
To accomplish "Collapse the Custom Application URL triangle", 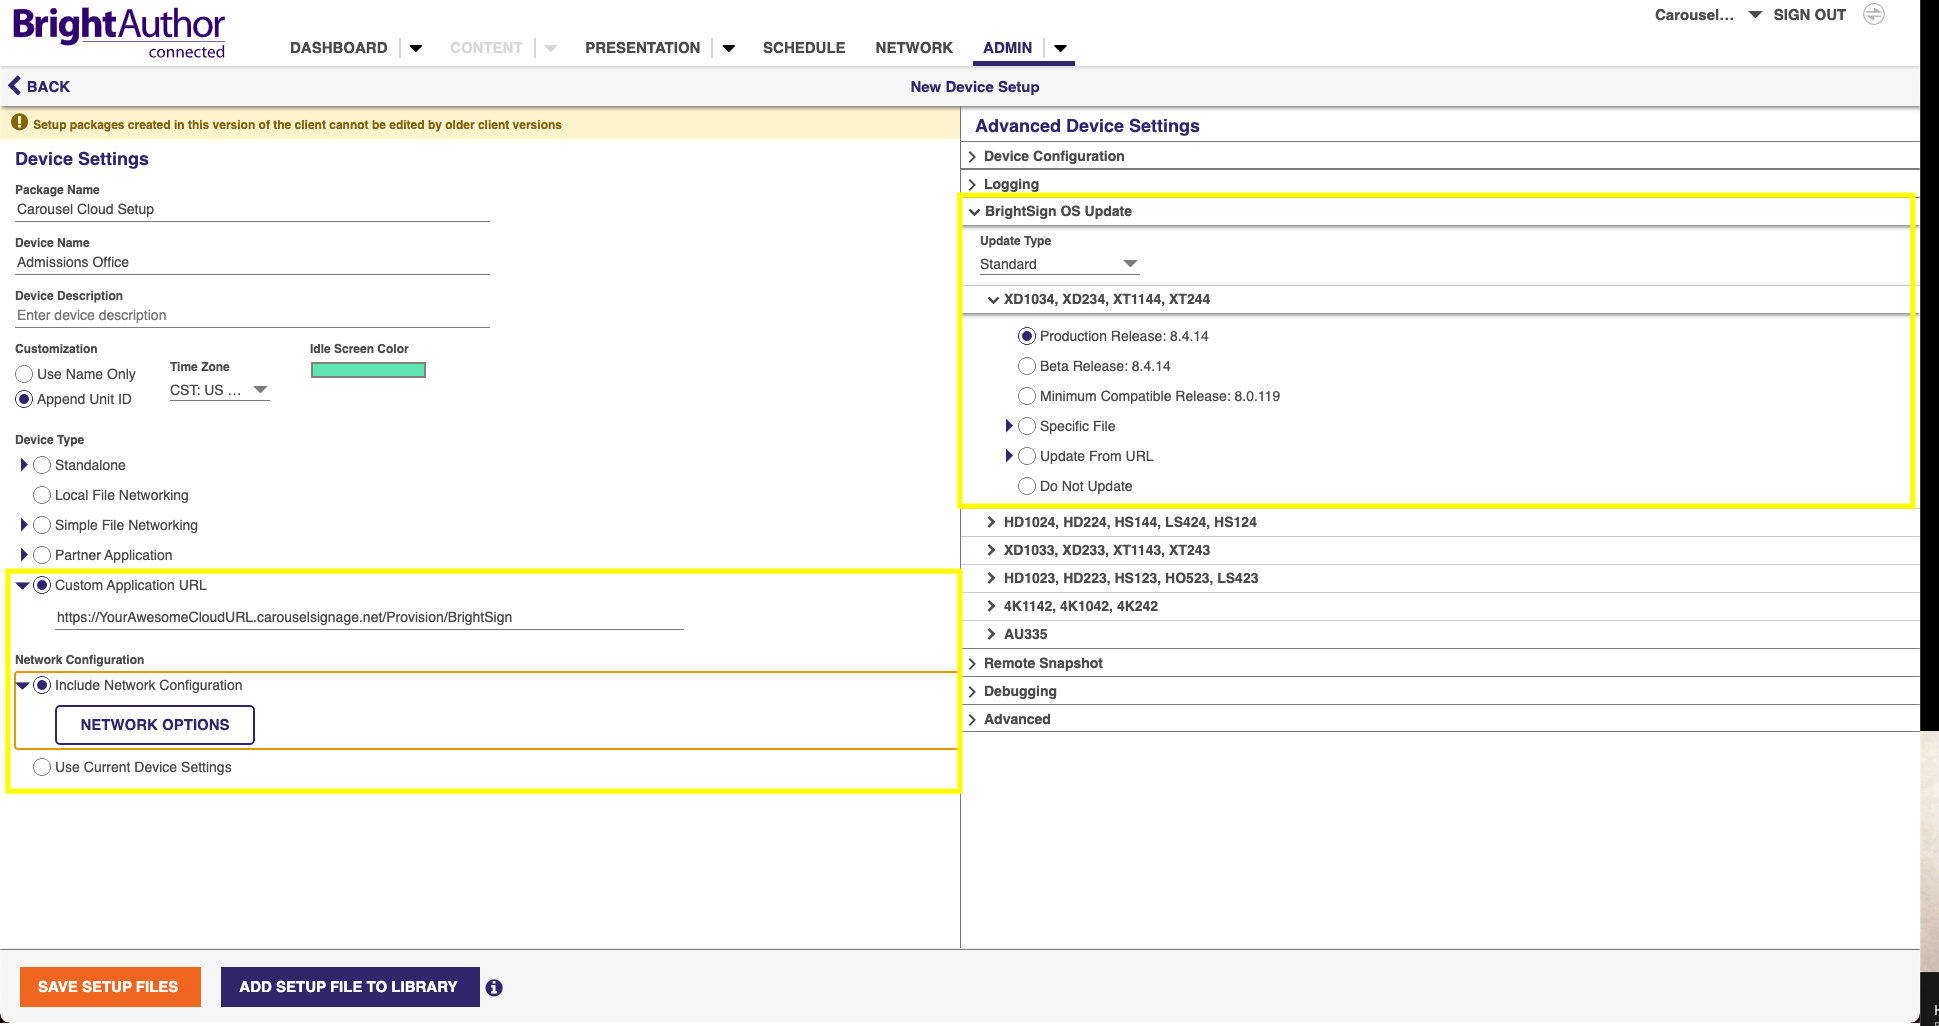I will pyautogui.click(x=23, y=586).
